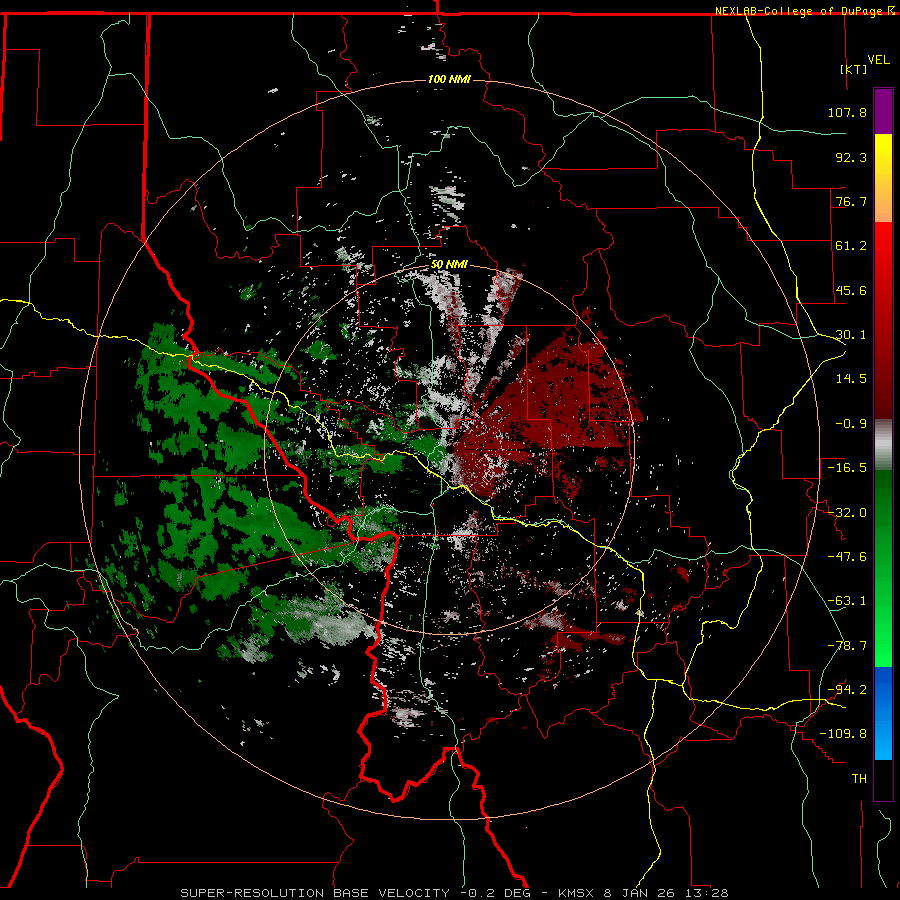The height and width of the screenshot is (900, 900).
Task: Select the -94.2 legend value
Action: tap(847, 690)
